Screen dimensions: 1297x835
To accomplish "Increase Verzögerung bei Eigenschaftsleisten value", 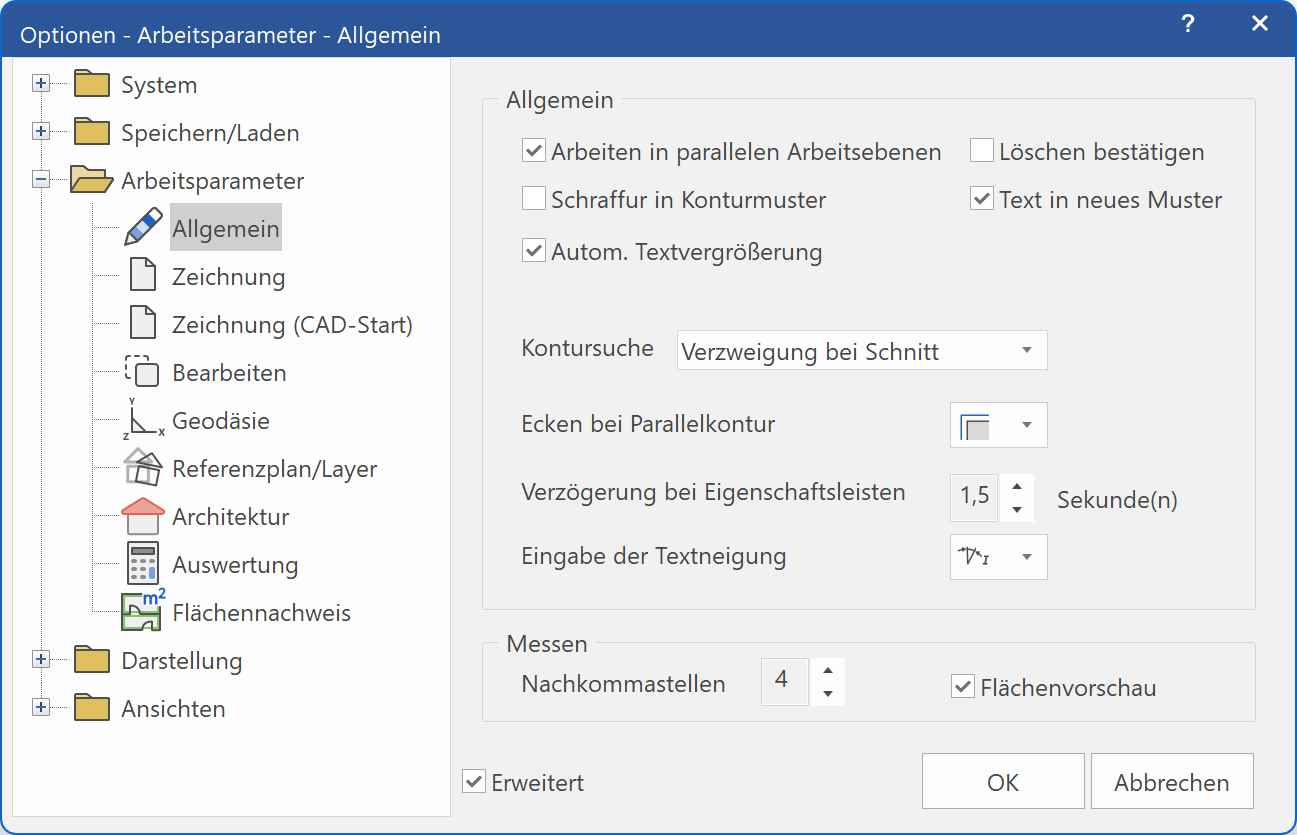I will pos(1017,488).
